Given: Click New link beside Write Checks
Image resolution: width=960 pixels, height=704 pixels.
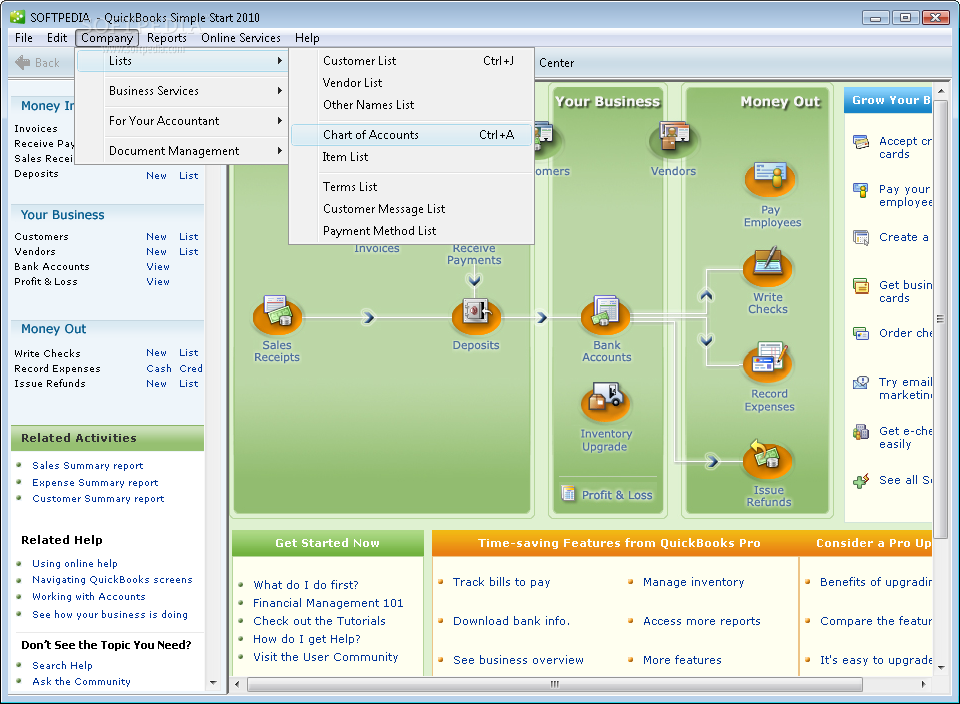Looking at the screenshot, I should tap(156, 353).
